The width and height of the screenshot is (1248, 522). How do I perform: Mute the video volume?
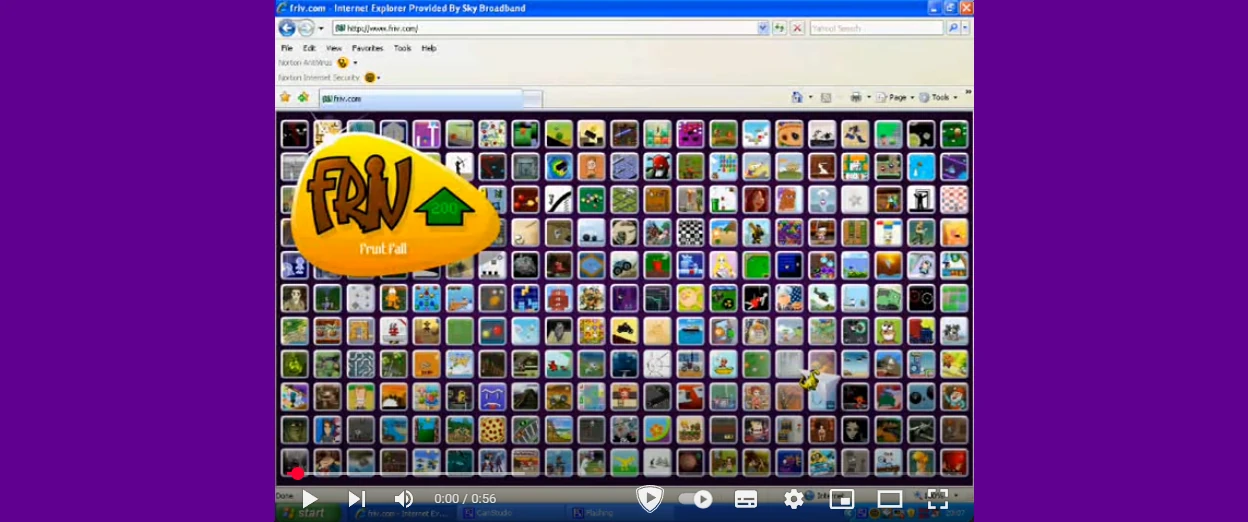click(x=403, y=499)
